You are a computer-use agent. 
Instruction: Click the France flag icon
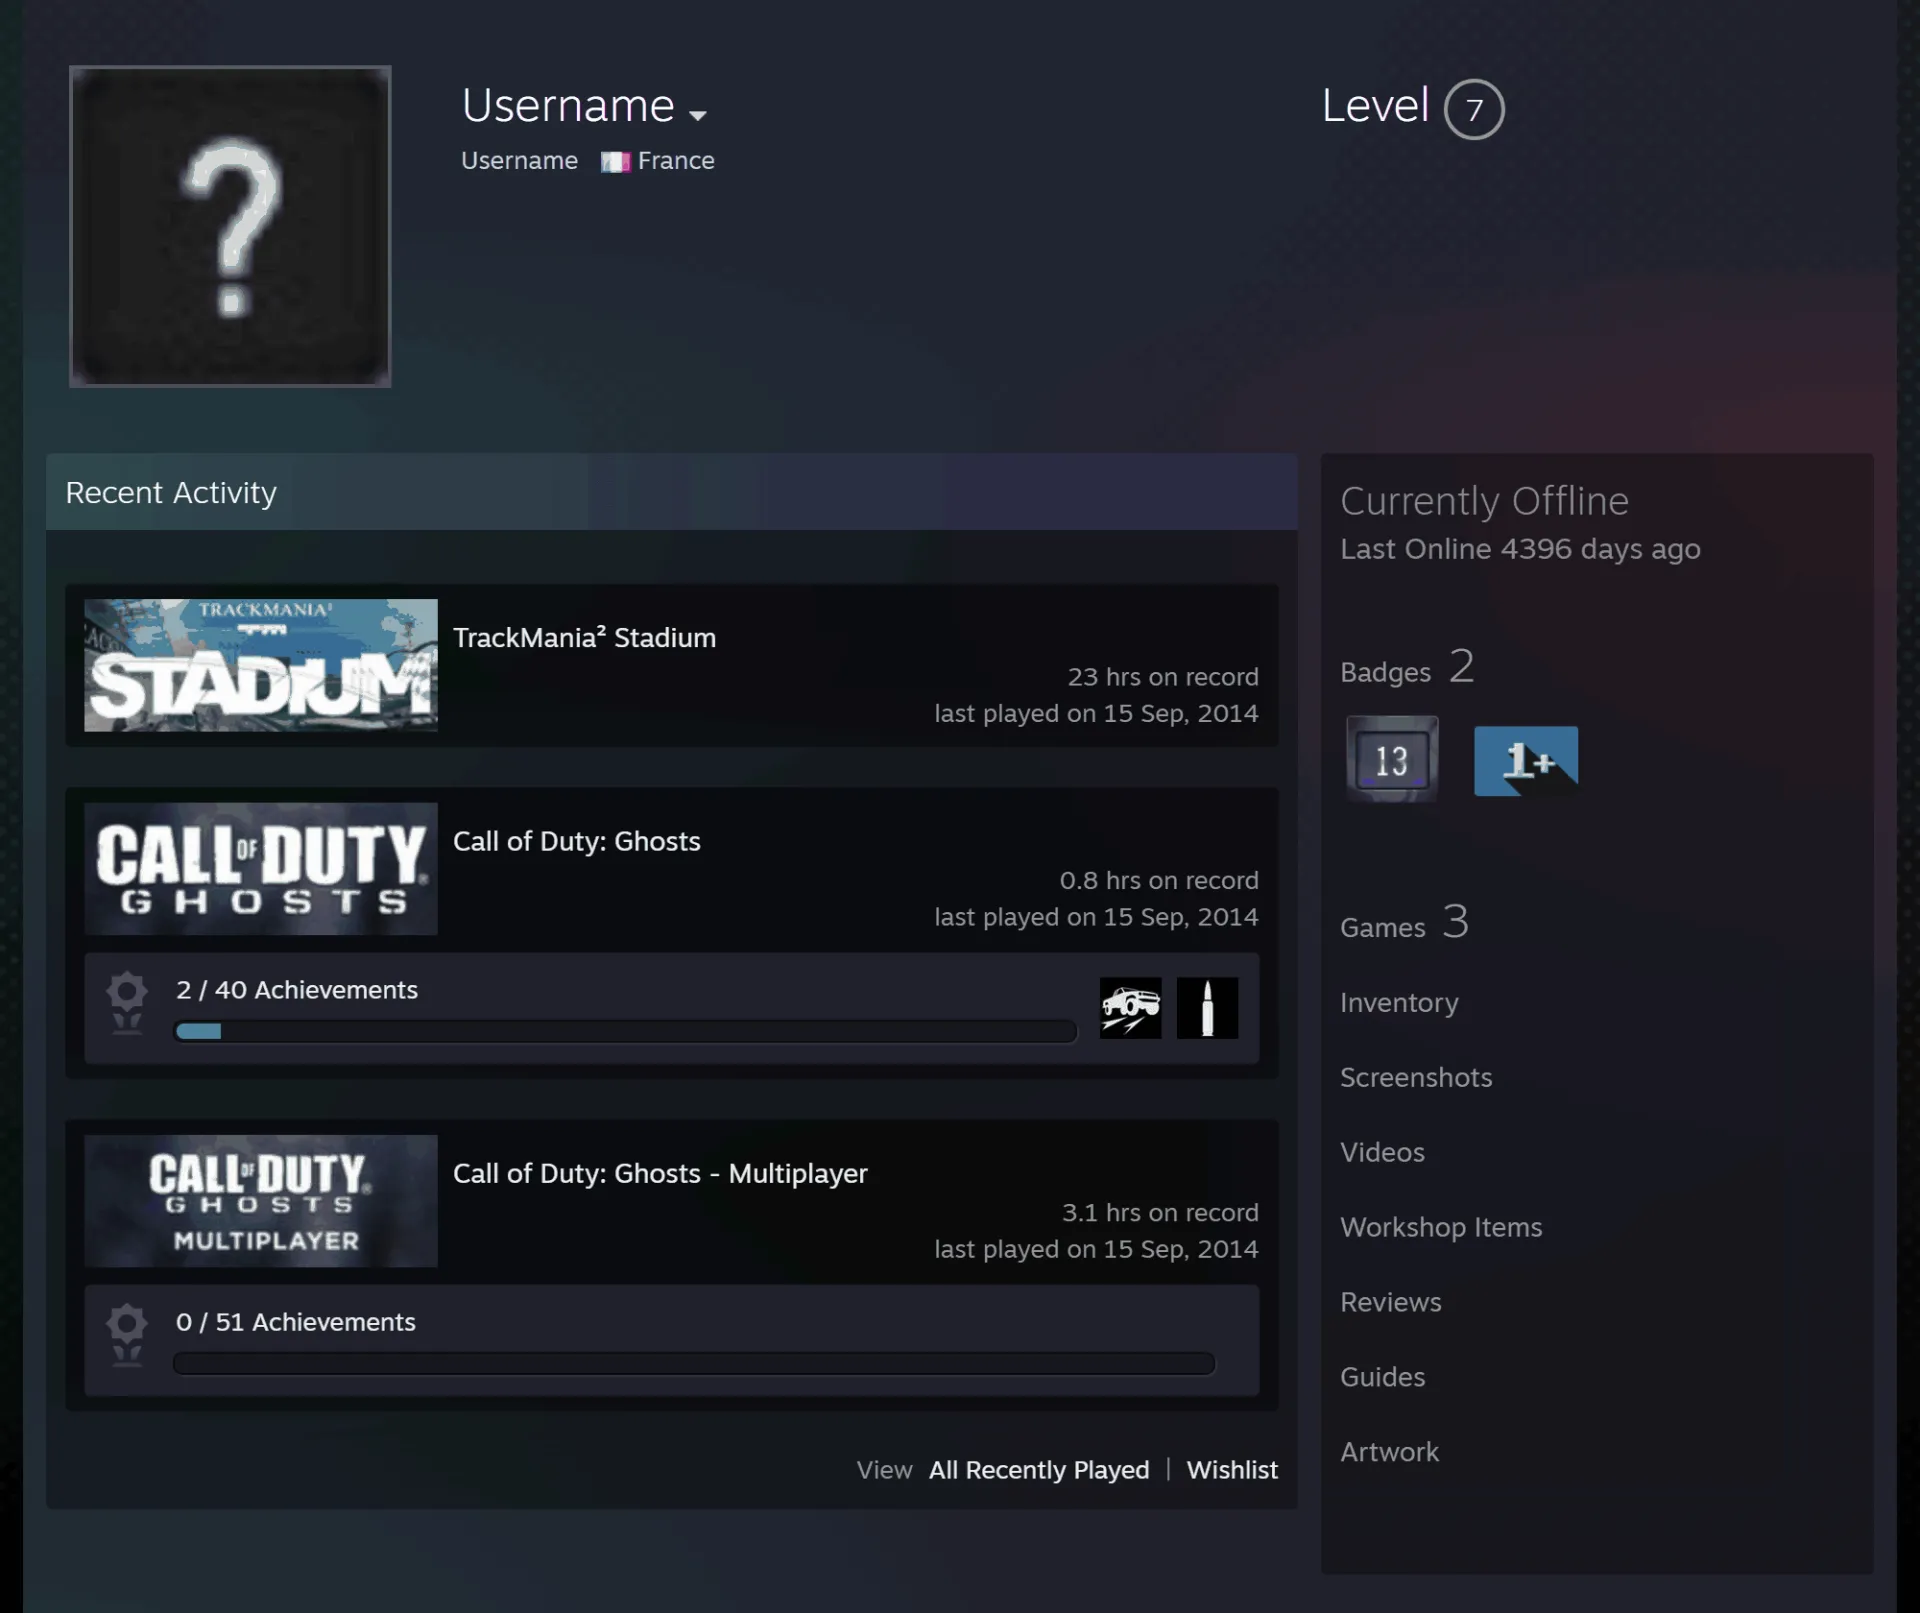615,162
